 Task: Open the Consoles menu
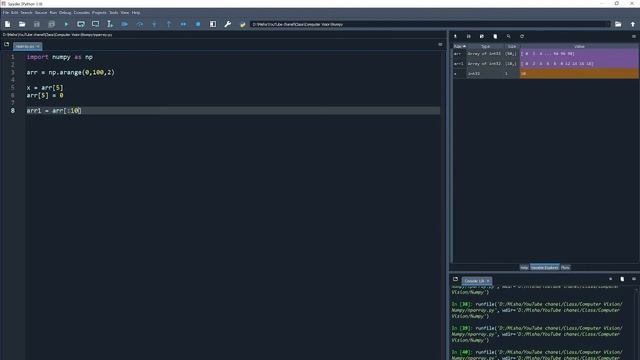pyautogui.click(x=82, y=13)
